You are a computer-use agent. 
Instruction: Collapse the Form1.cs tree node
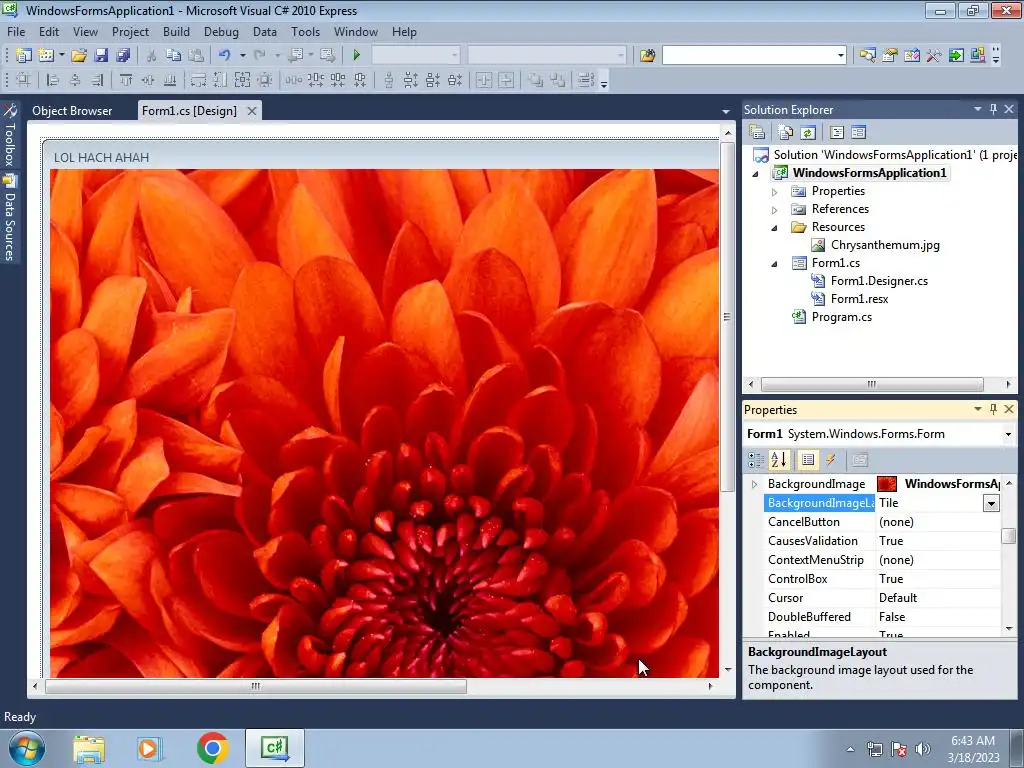(775, 264)
